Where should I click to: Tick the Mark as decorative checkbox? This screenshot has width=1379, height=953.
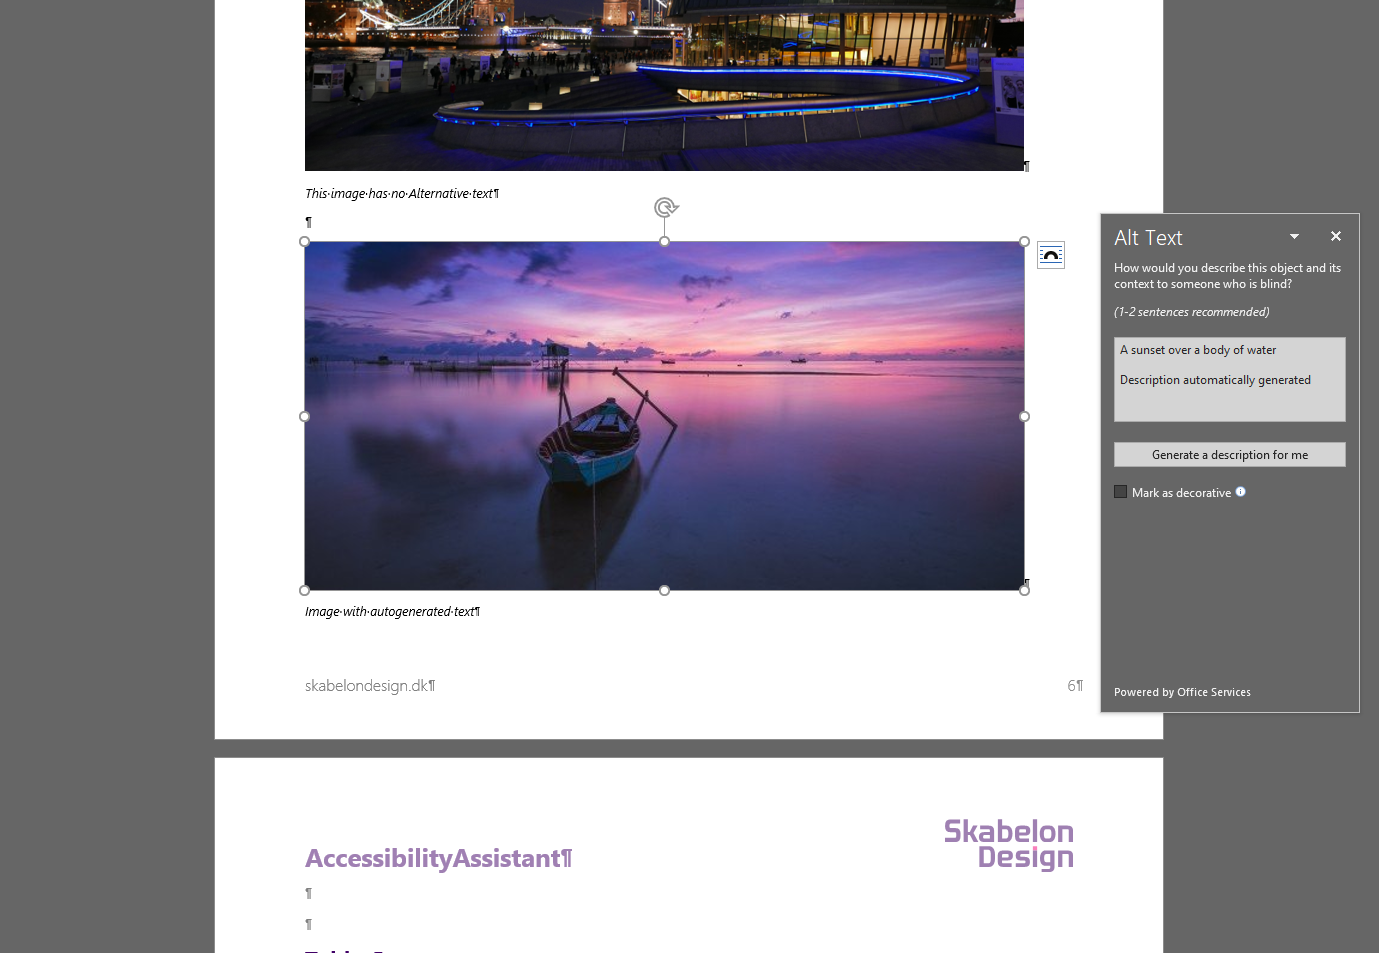click(x=1120, y=492)
